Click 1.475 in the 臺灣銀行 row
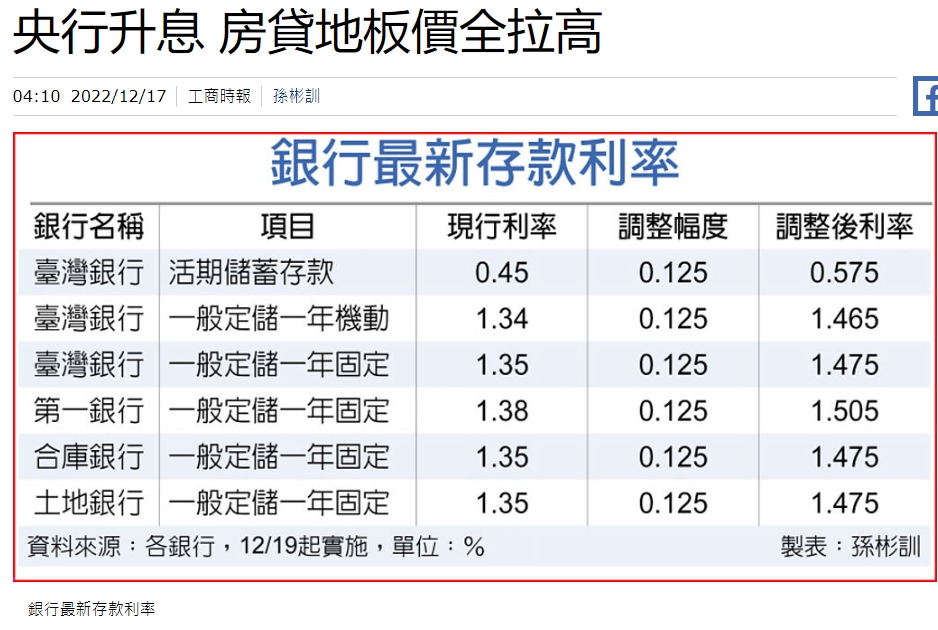This screenshot has width=938, height=630. tap(845, 365)
